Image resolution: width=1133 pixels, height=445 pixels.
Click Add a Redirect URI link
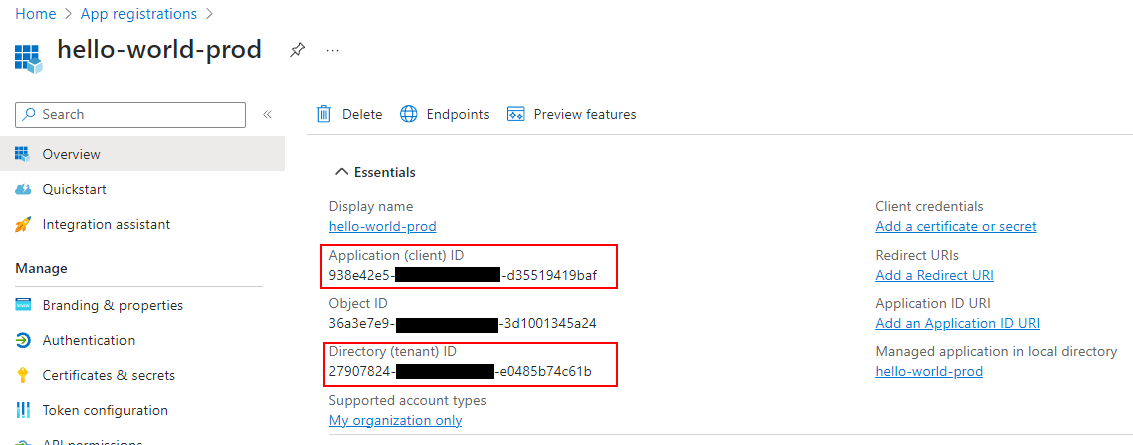(x=934, y=275)
